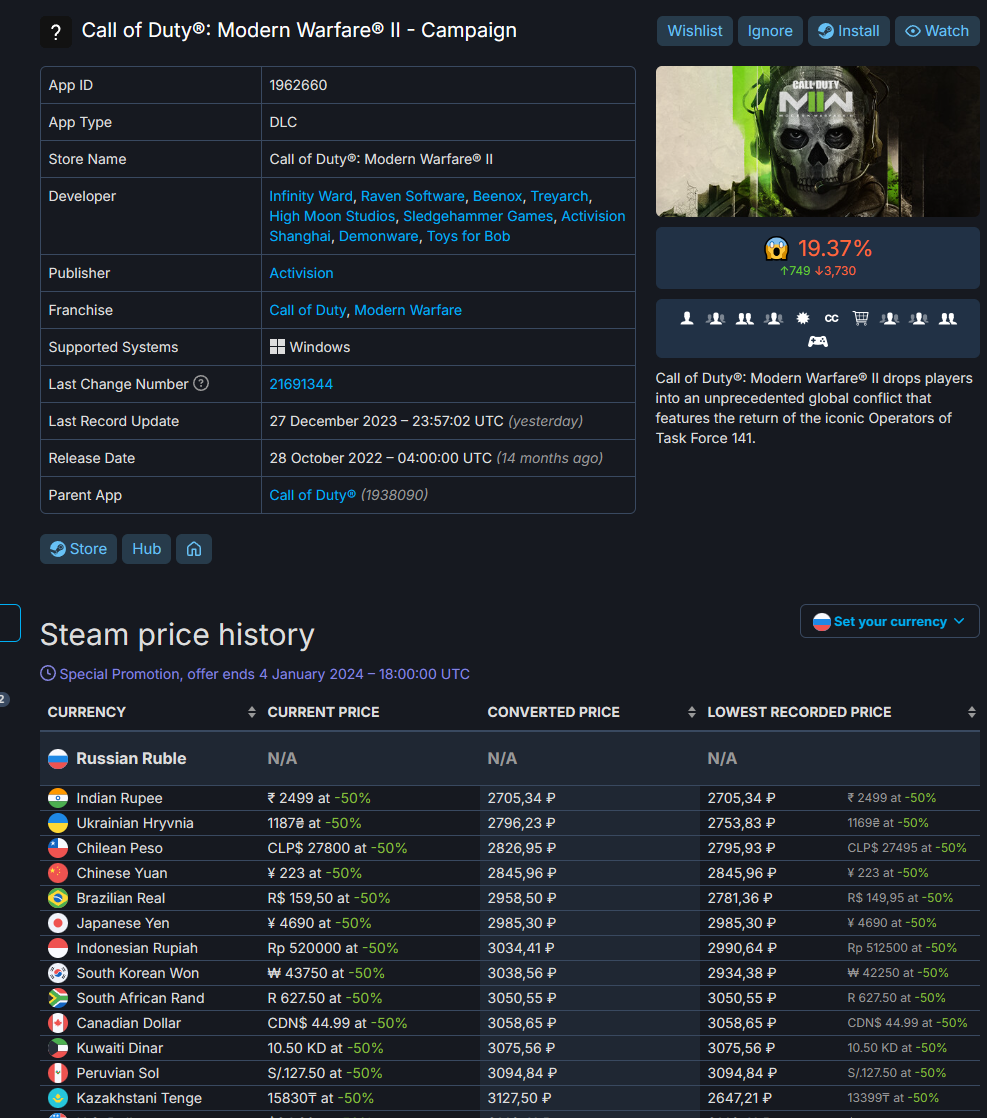Screen dimensions: 987x1118
Task: Click the Ukrainian flag icon
Action: click(x=58, y=823)
